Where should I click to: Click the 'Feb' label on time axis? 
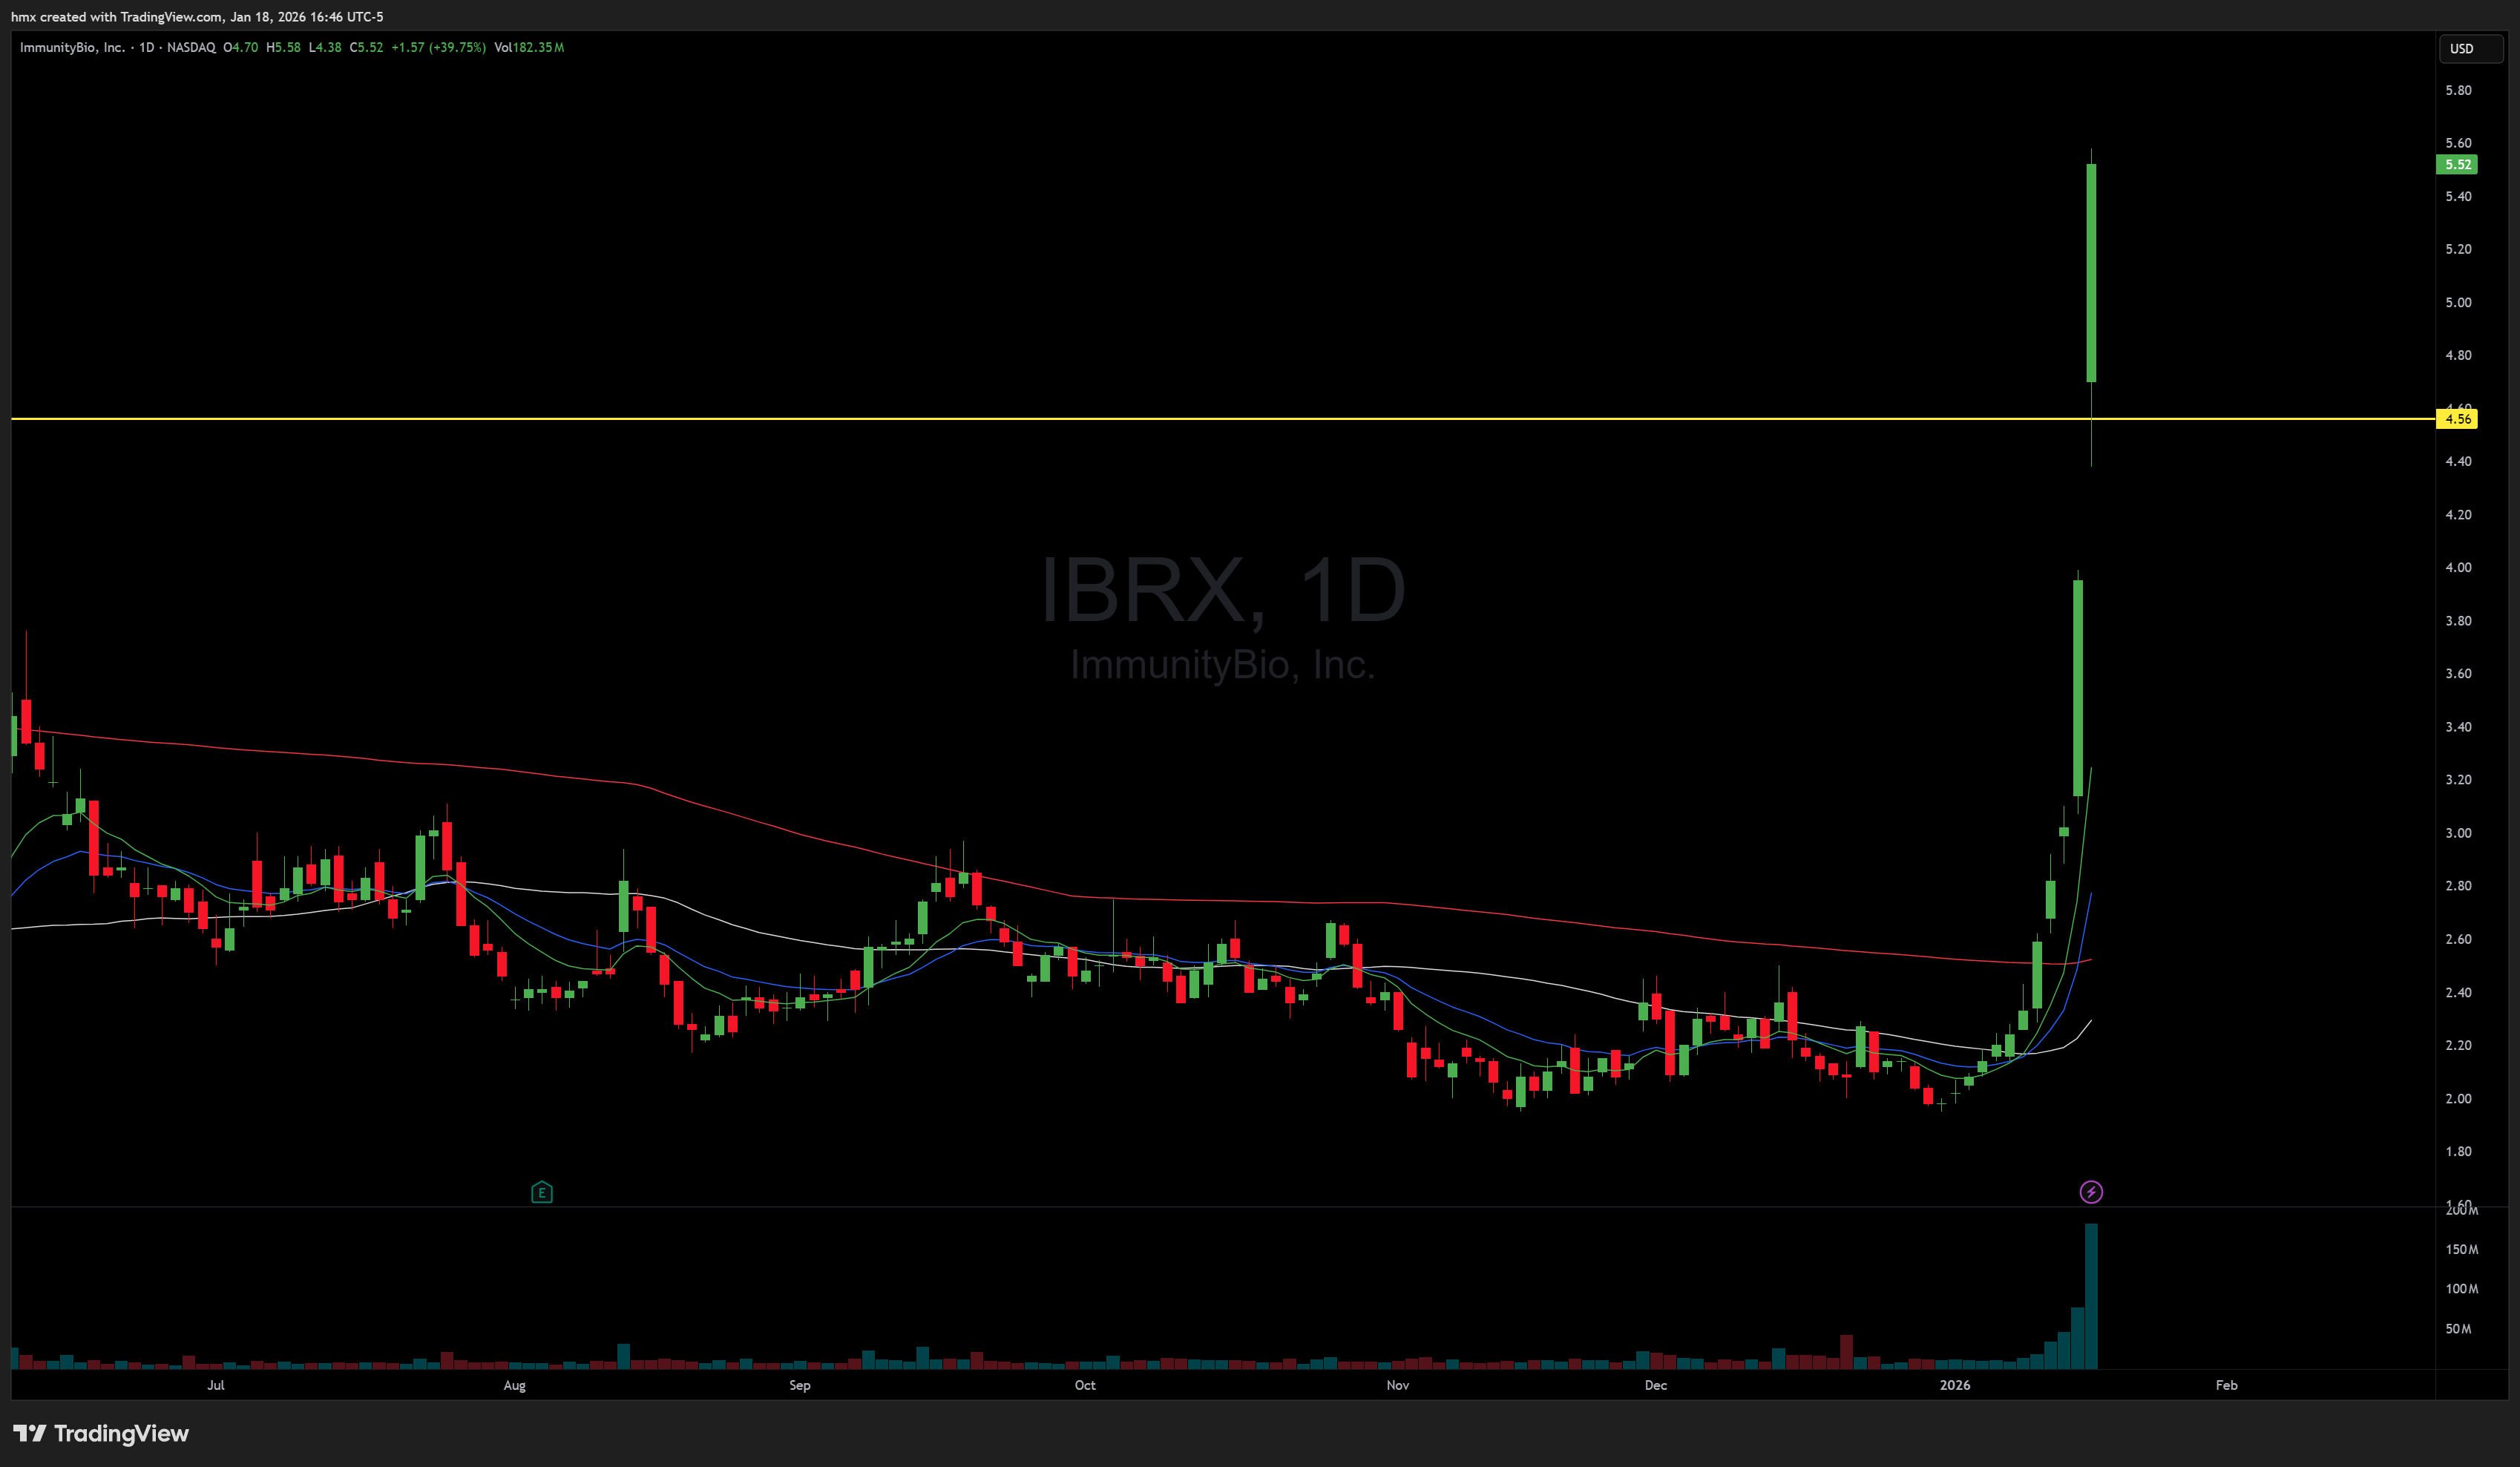(2226, 1385)
